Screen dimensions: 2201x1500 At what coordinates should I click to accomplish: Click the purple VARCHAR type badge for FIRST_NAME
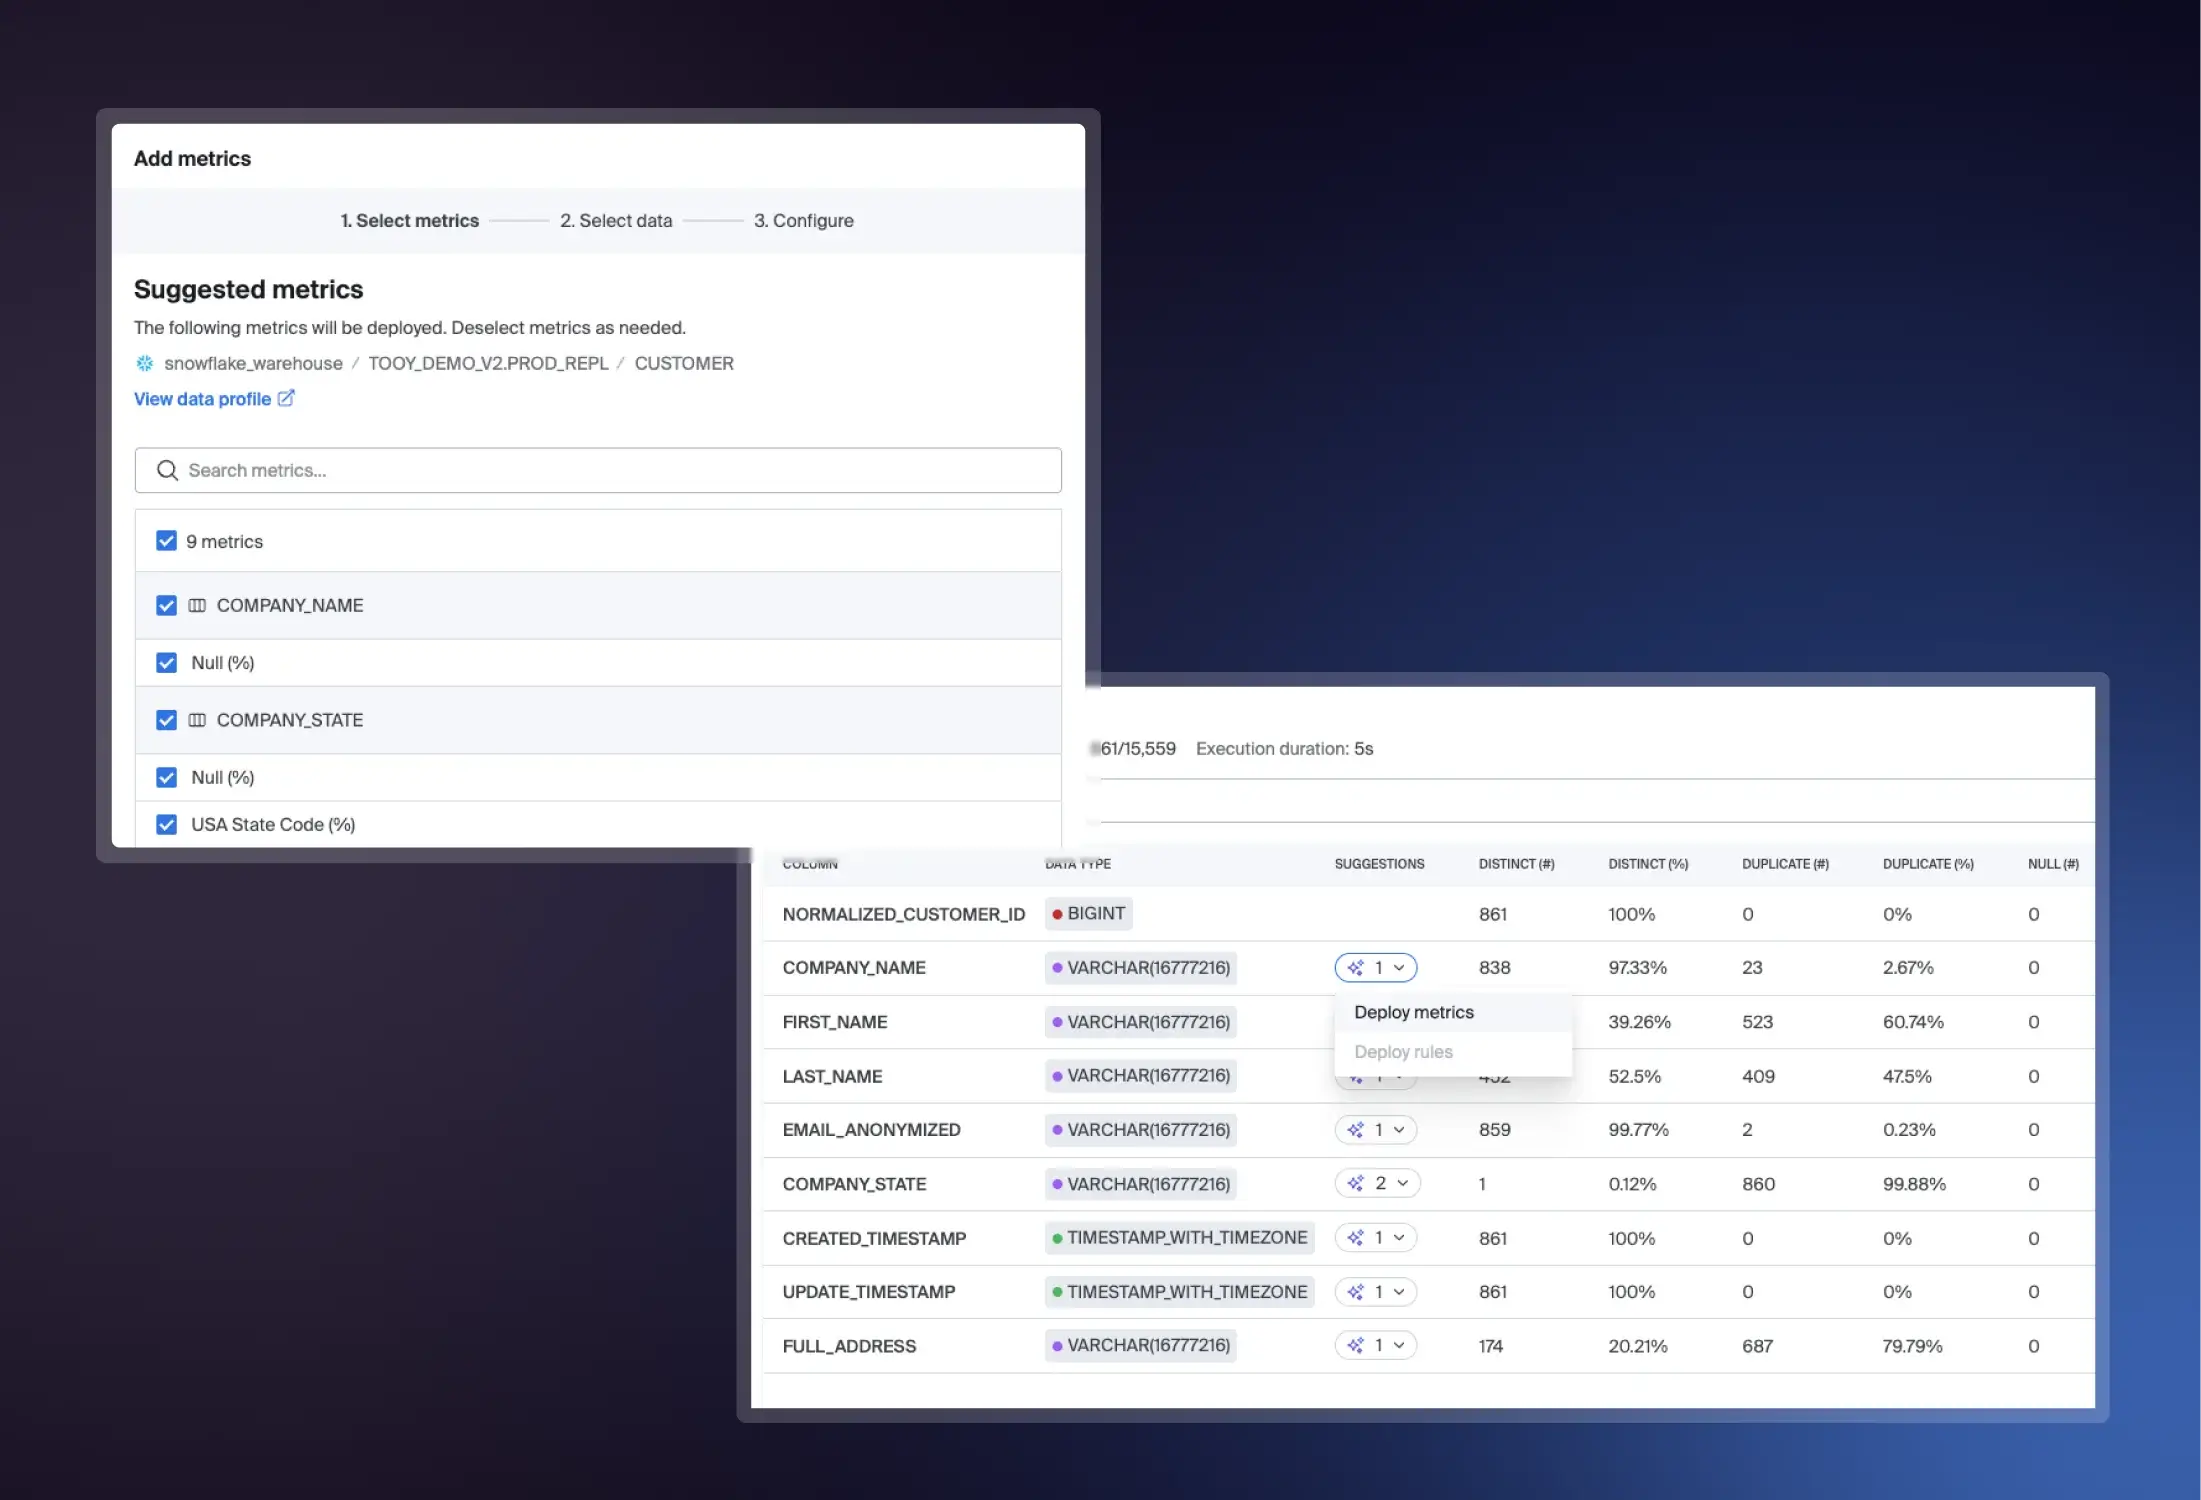tap(1140, 1022)
